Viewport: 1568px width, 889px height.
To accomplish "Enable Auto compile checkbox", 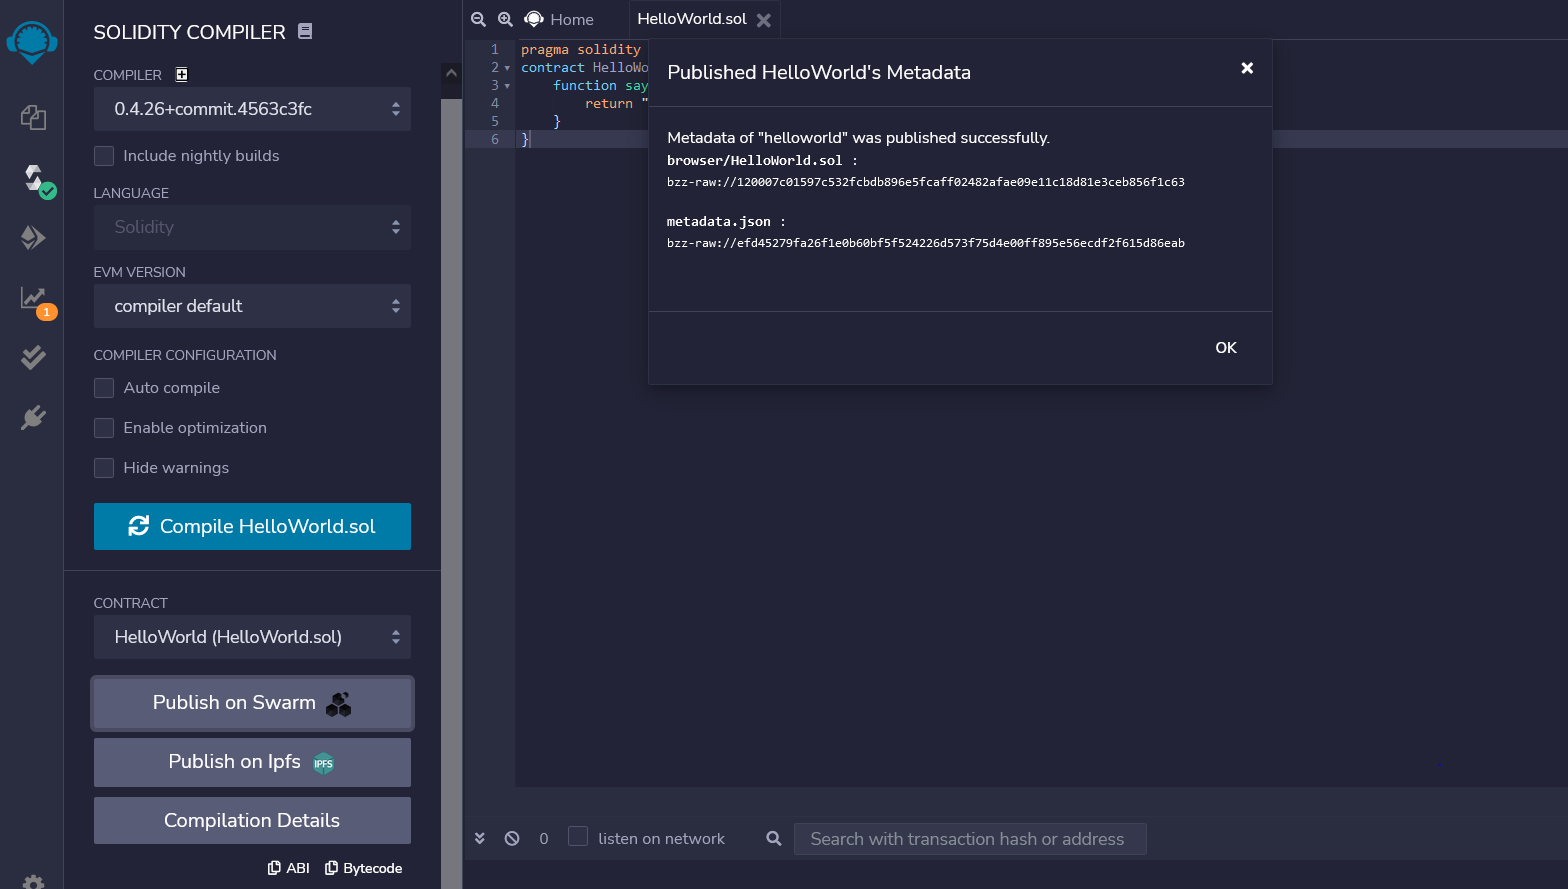I will 104,388.
